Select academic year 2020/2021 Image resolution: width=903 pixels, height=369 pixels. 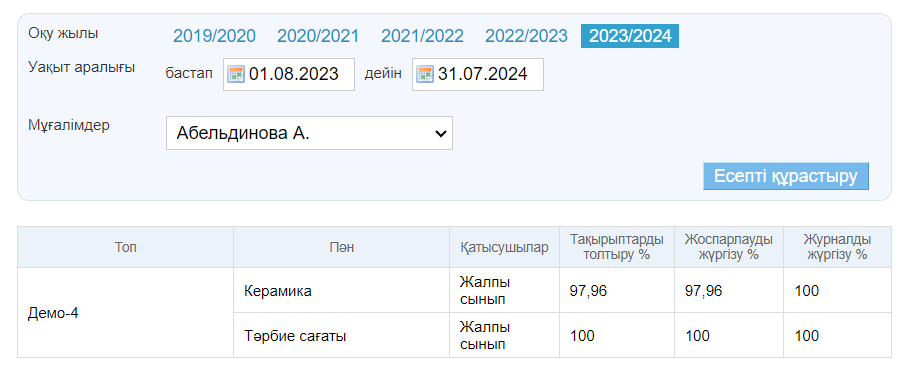click(x=318, y=36)
